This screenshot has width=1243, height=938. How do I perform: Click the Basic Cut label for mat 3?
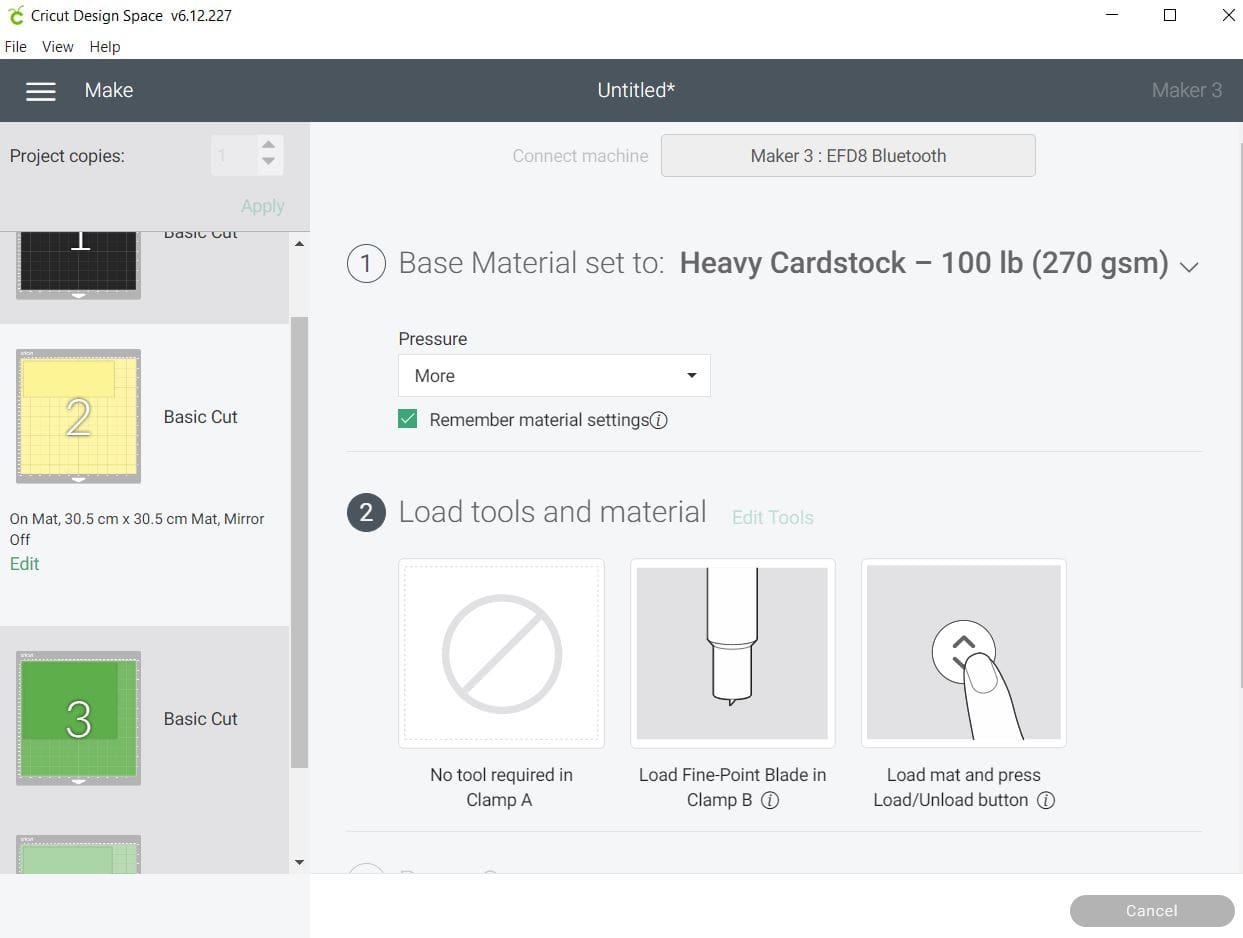pos(201,719)
